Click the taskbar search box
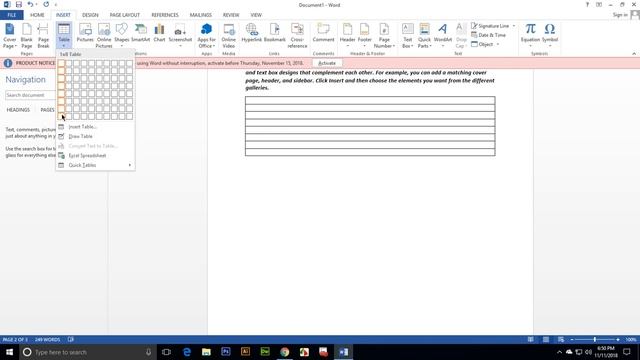Image resolution: width=640 pixels, height=360 pixels. [x=87, y=352]
